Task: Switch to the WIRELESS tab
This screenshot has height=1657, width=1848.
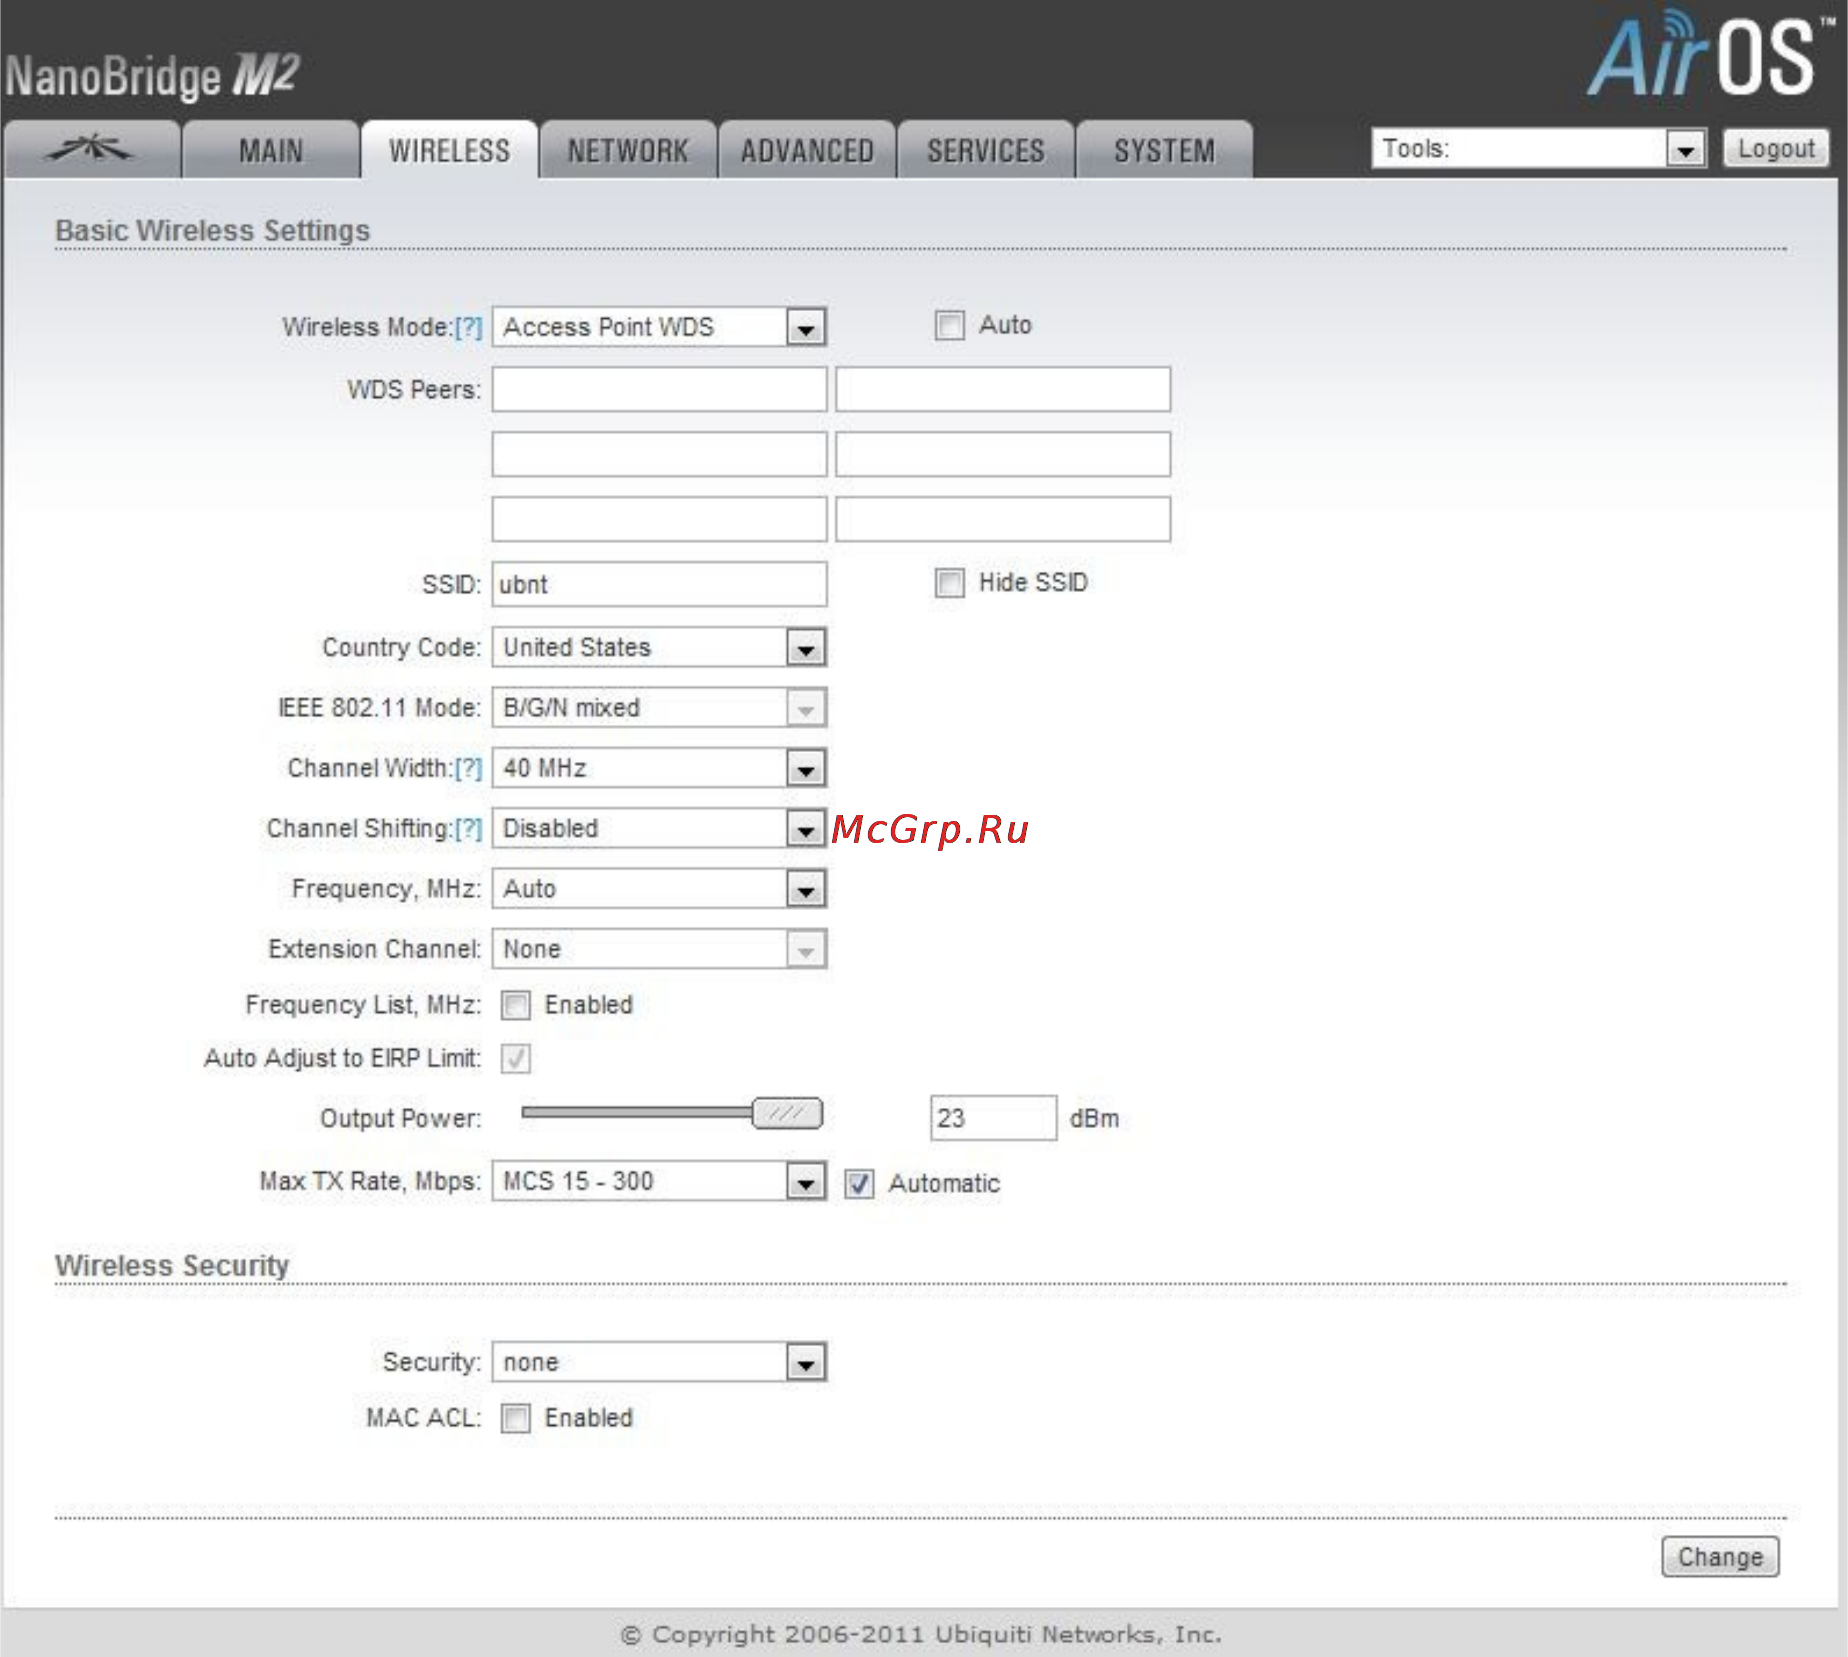Action: pyautogui.click(x=449, y=150)
